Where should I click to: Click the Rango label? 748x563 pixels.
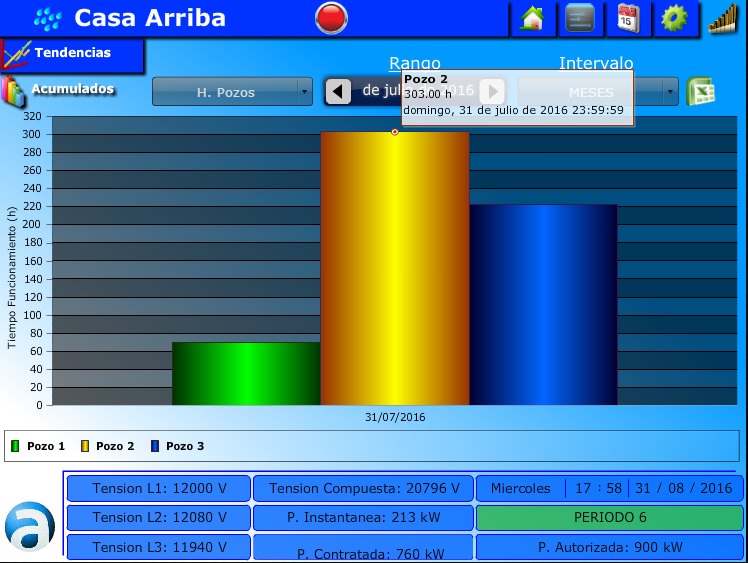pyautogui.click(x=415, y=63)
